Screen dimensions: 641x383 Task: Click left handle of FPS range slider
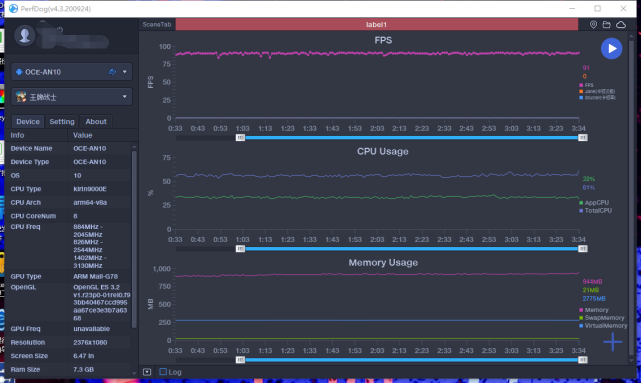[240, 138]
